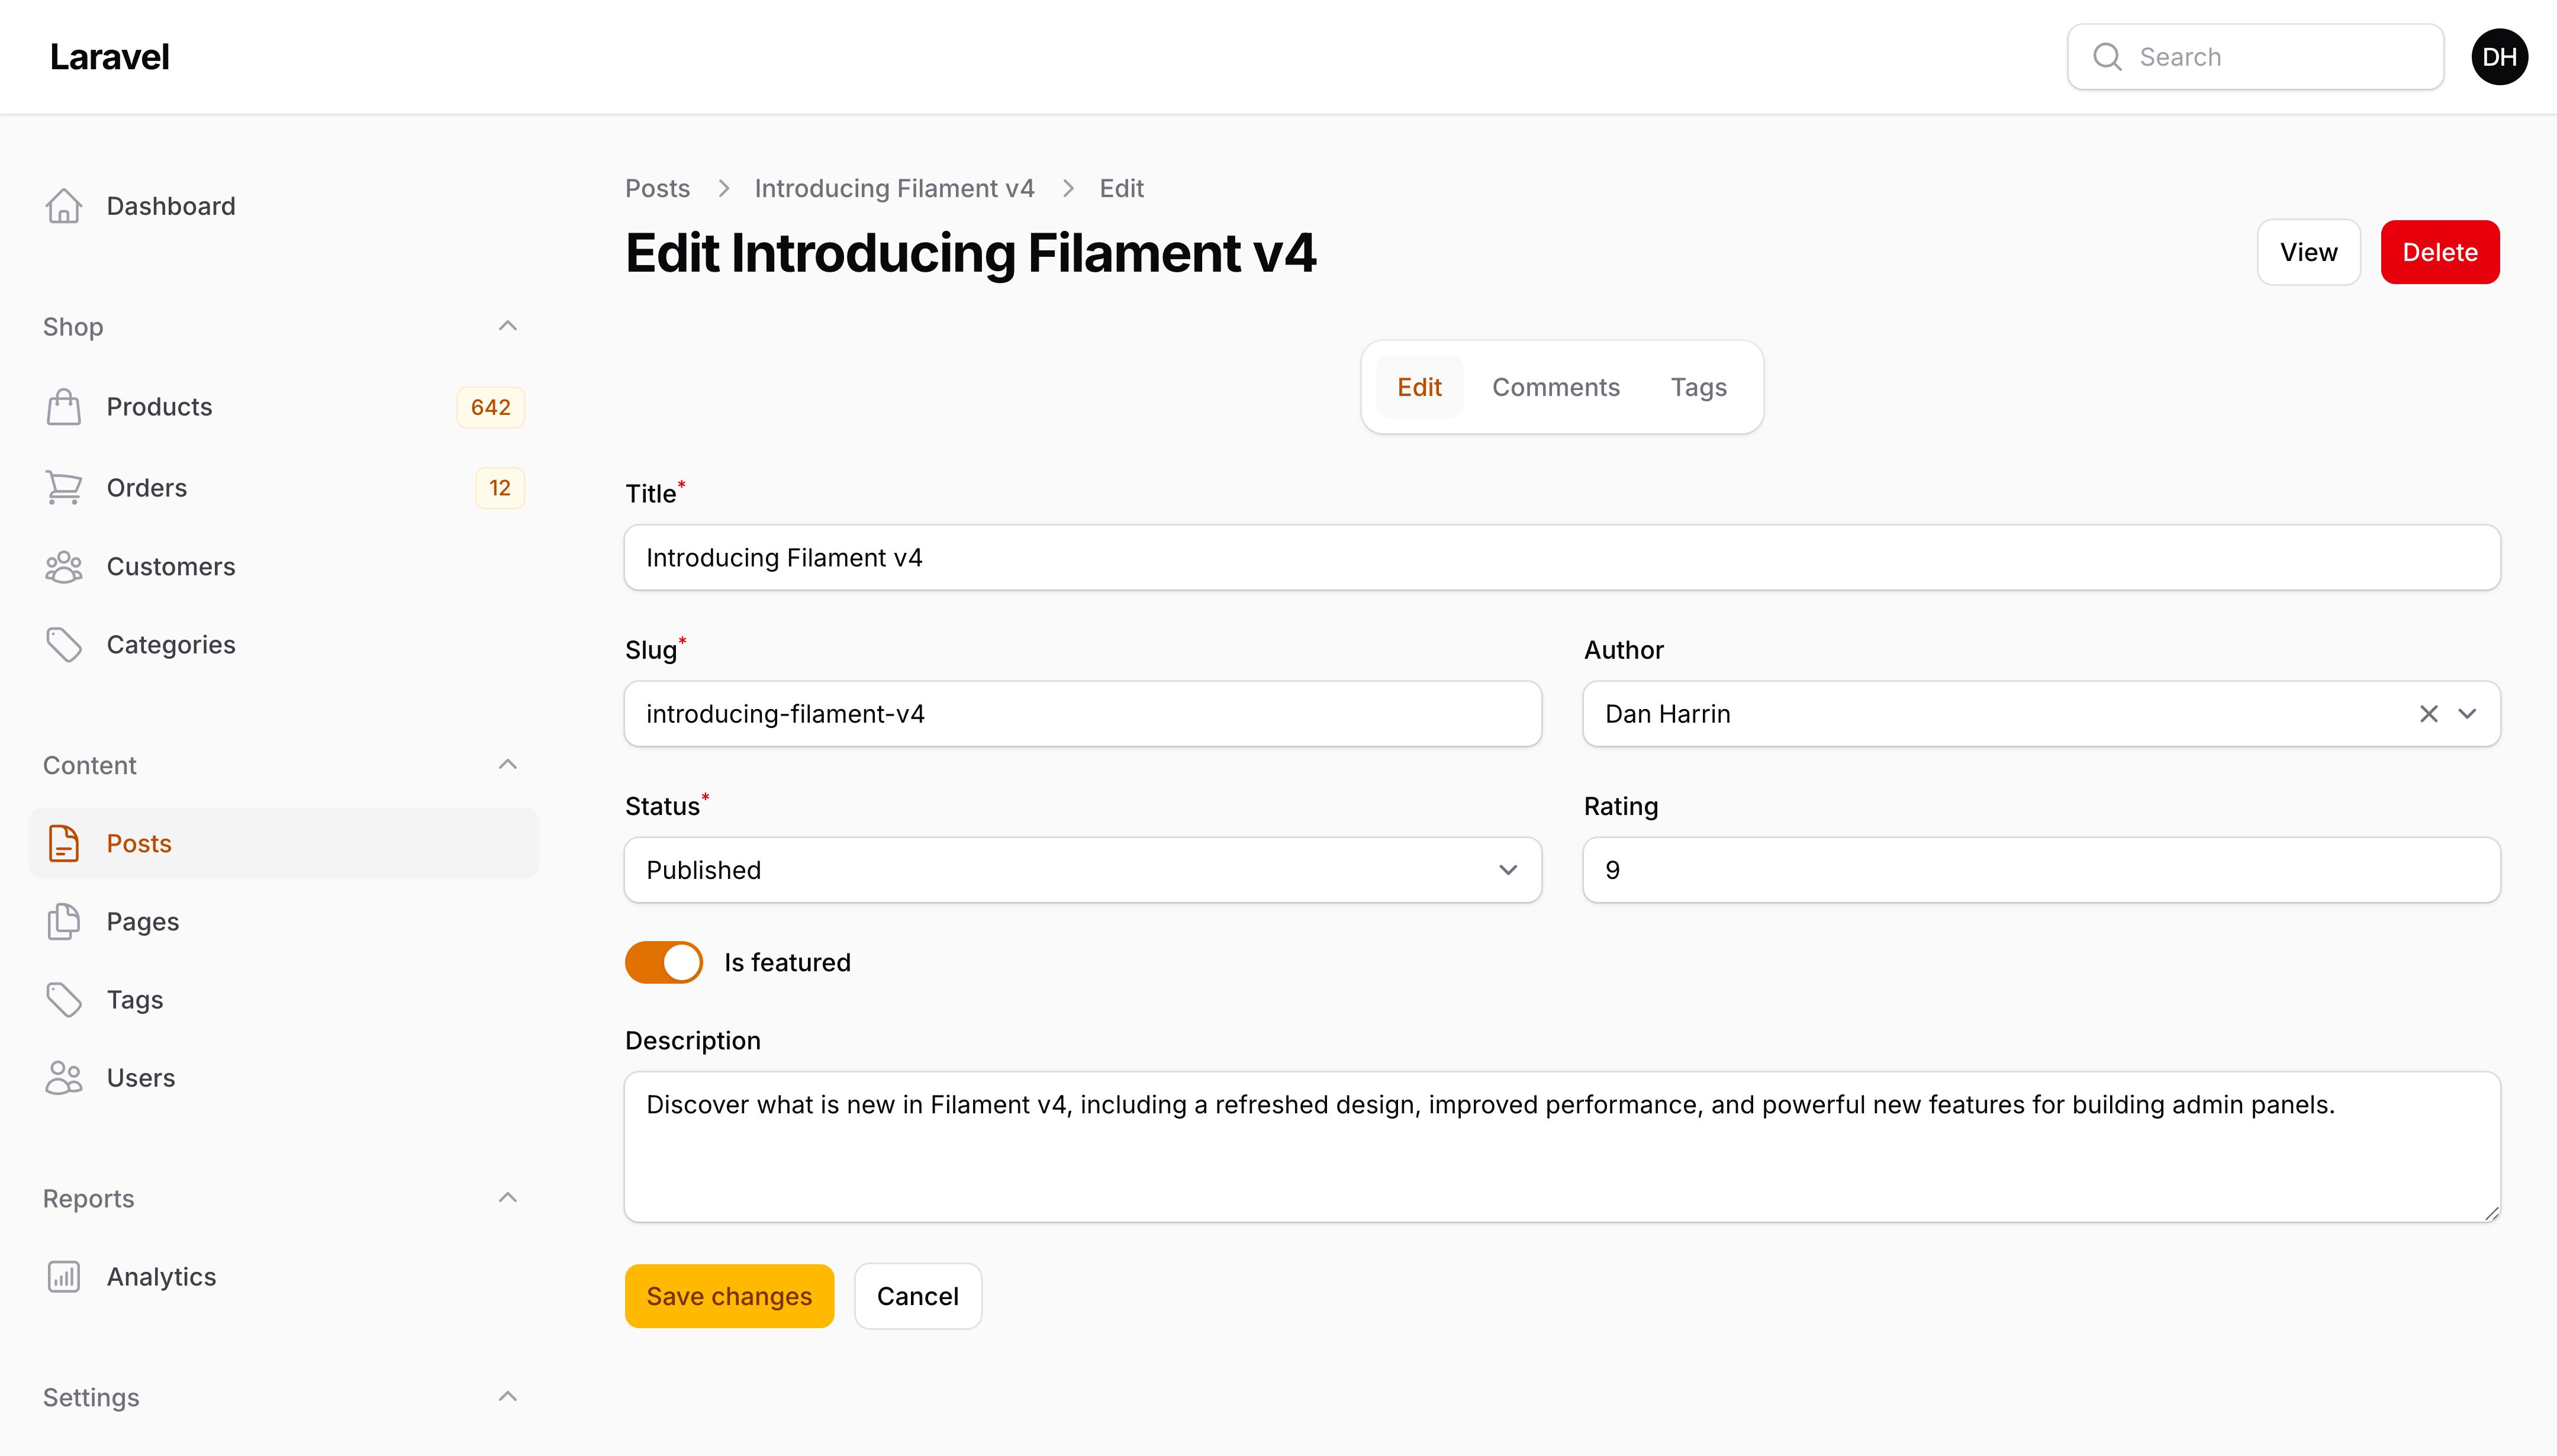
Task: Click the Content group heading text
Action: point(89,765)
